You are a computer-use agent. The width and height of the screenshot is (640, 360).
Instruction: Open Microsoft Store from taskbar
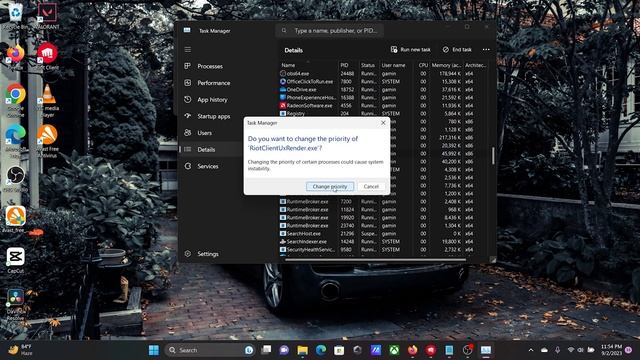(x=339, y=350)
